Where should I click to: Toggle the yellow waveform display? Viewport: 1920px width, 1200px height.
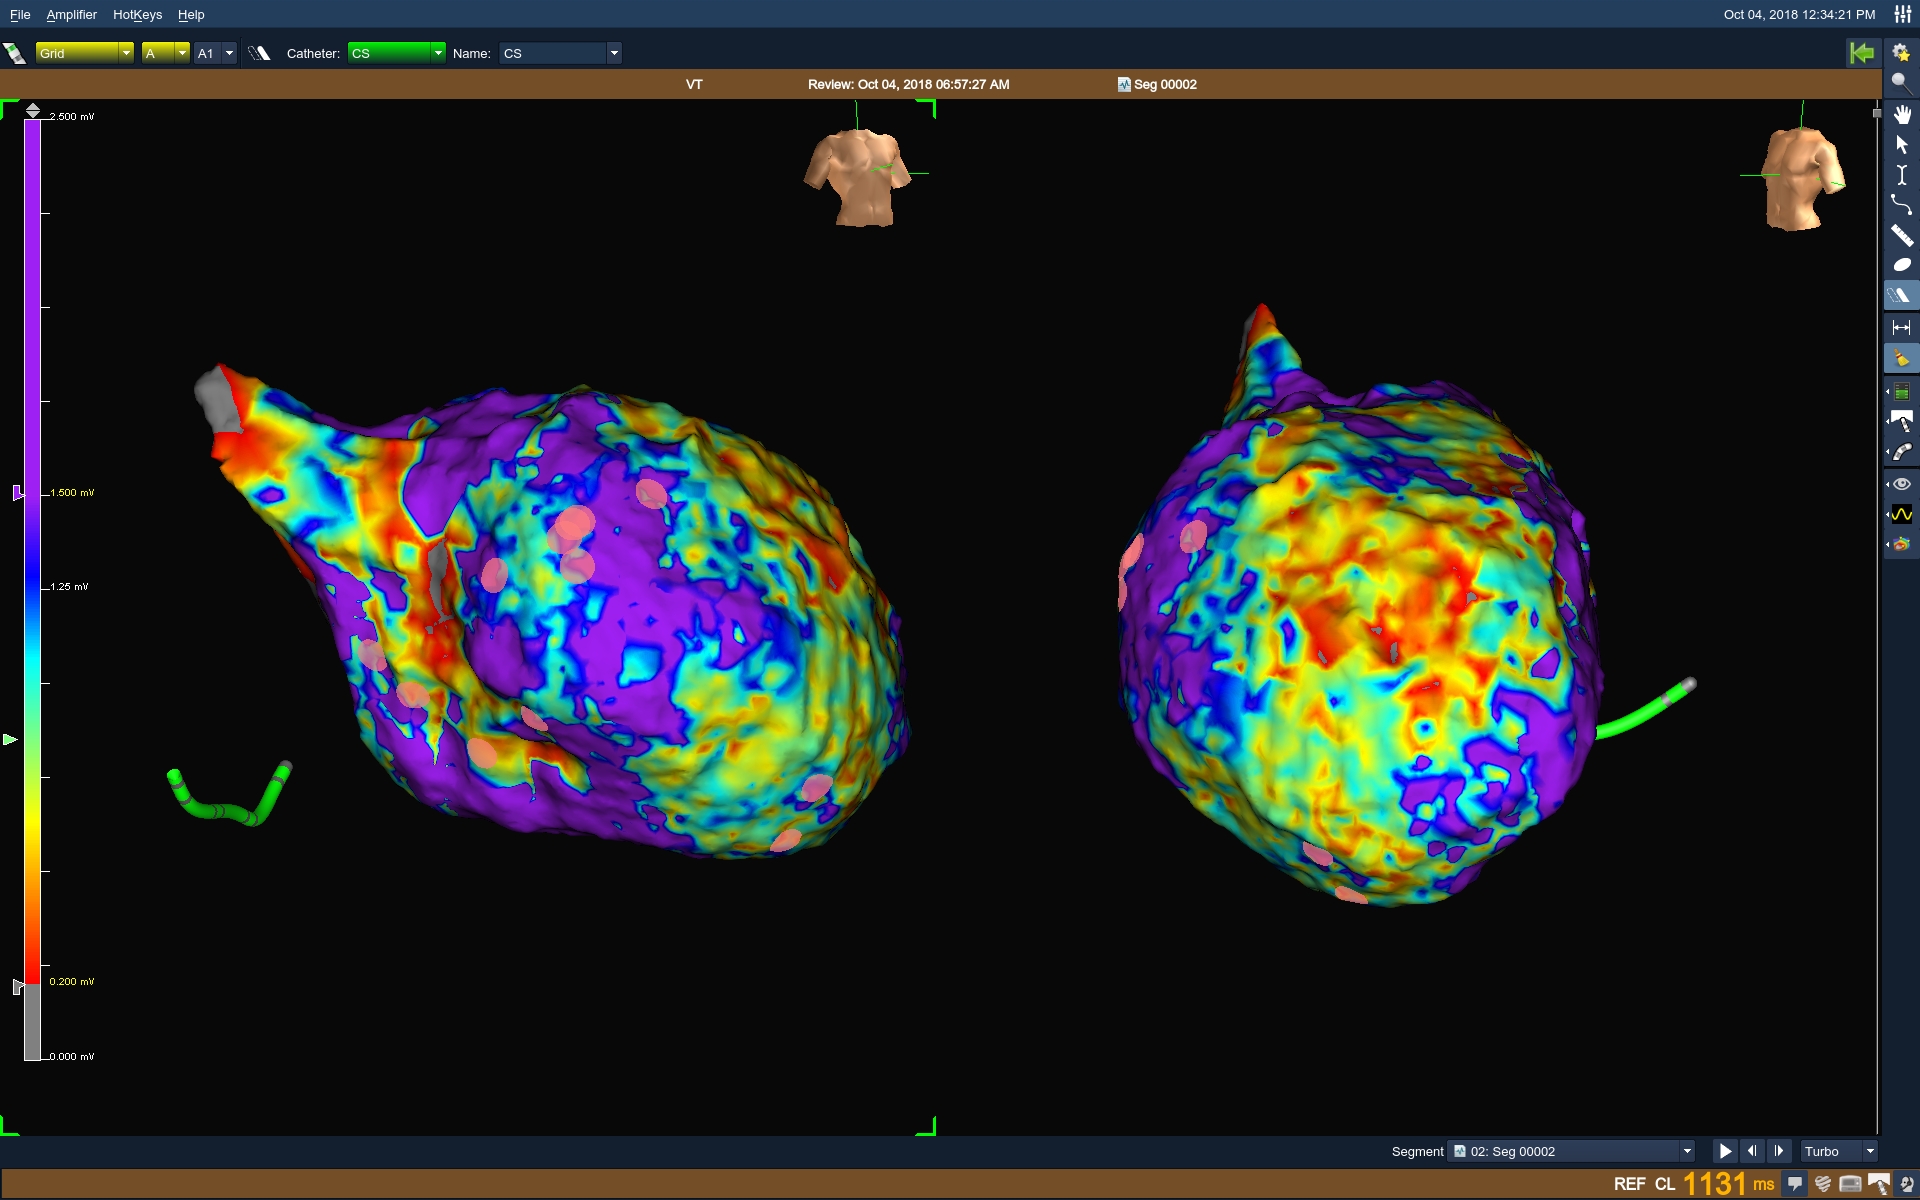tap(1901, 514)
